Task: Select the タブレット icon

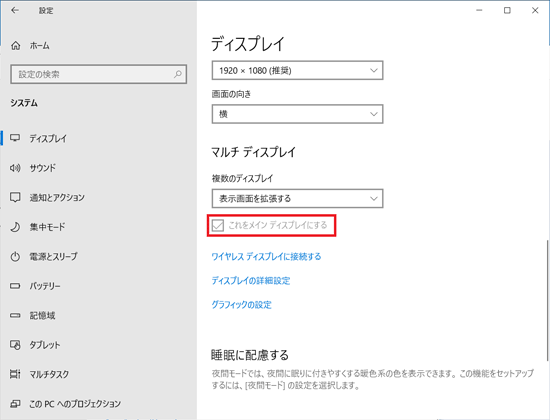Action: click(15, 345)
